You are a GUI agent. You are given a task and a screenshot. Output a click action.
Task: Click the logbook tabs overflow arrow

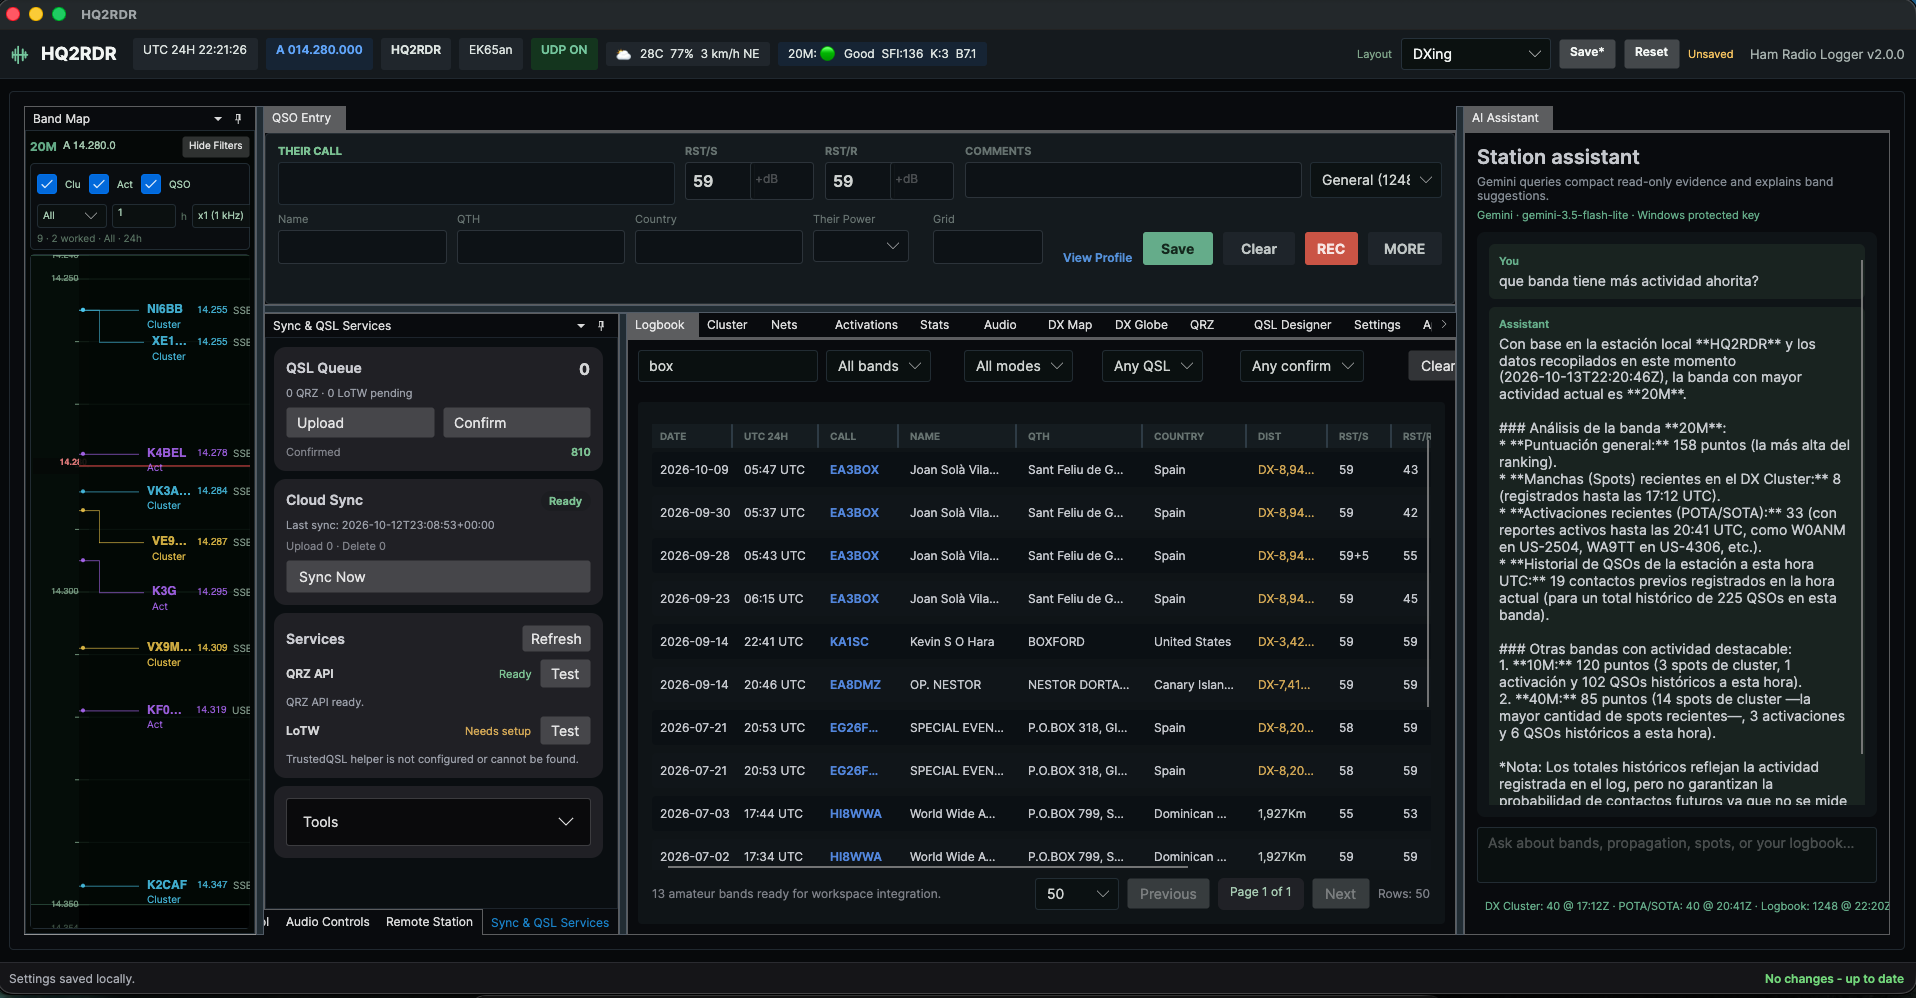click(x=1444, y=325)
